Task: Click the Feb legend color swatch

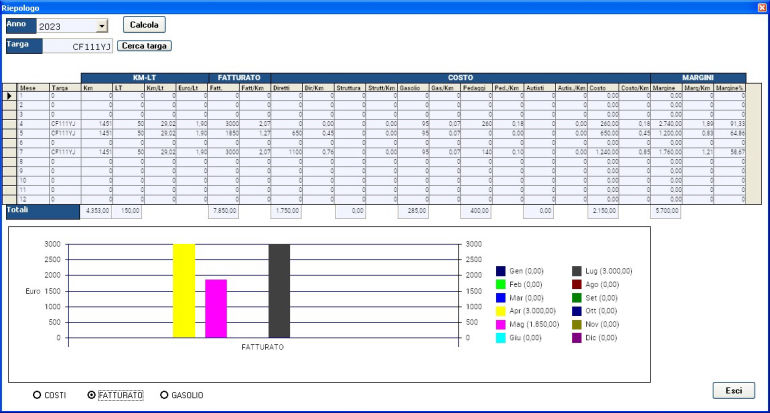Action: click(x=500, y=284)
